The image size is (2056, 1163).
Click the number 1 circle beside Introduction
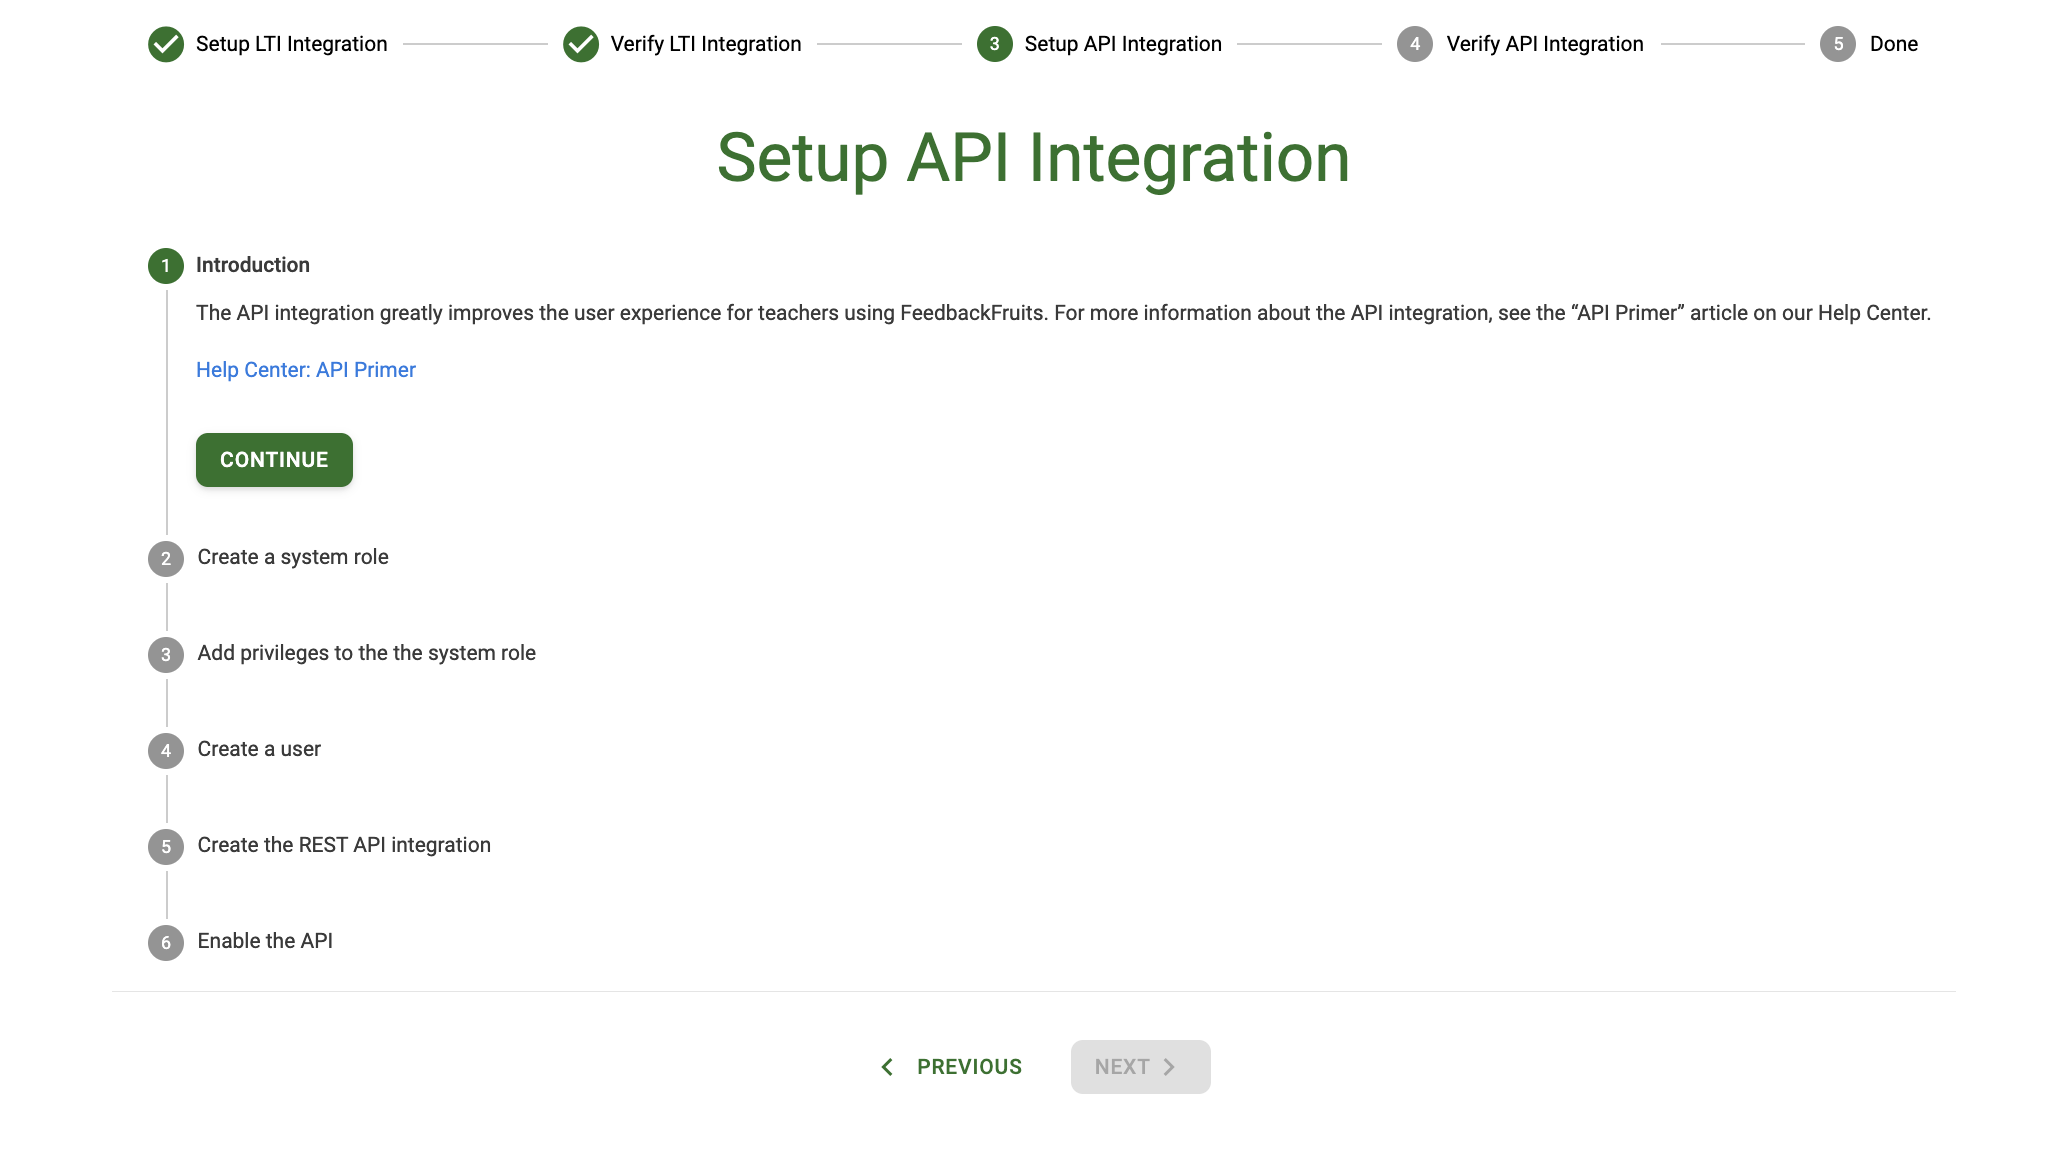(166, 266)
